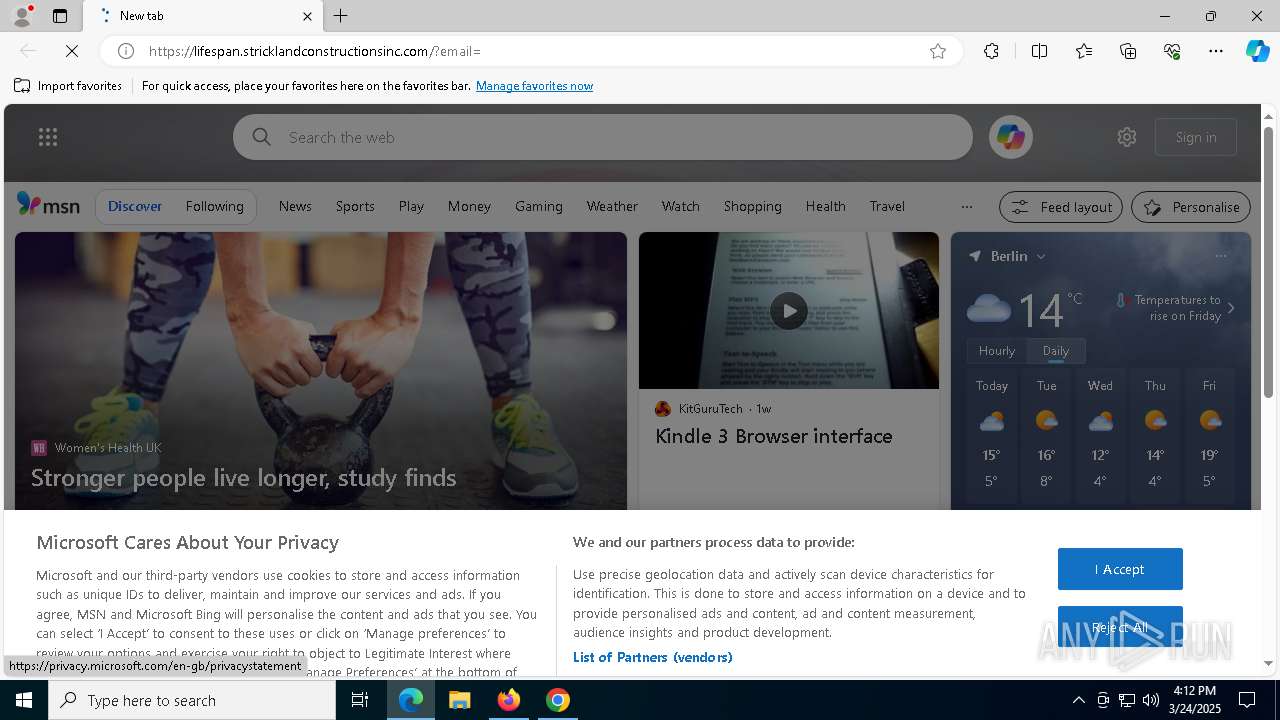The image size is (1280, 720).
Task: Select Wed forecast column
Action: (1100, 436)
